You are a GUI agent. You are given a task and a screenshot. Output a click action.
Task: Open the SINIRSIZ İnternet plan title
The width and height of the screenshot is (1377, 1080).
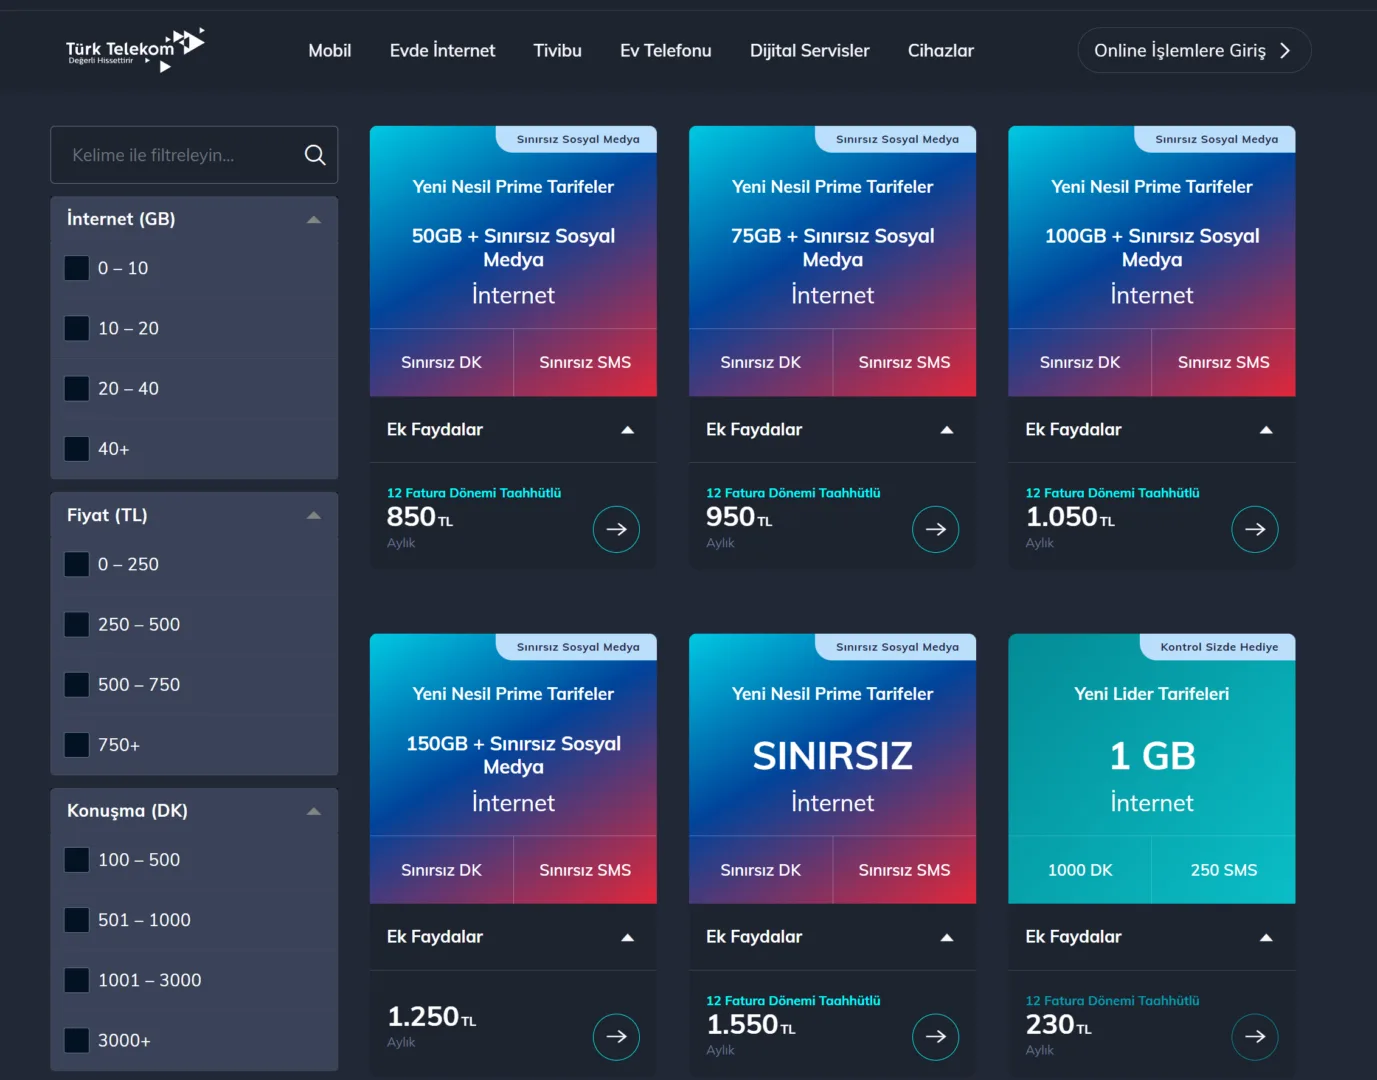tap(832, 756)
